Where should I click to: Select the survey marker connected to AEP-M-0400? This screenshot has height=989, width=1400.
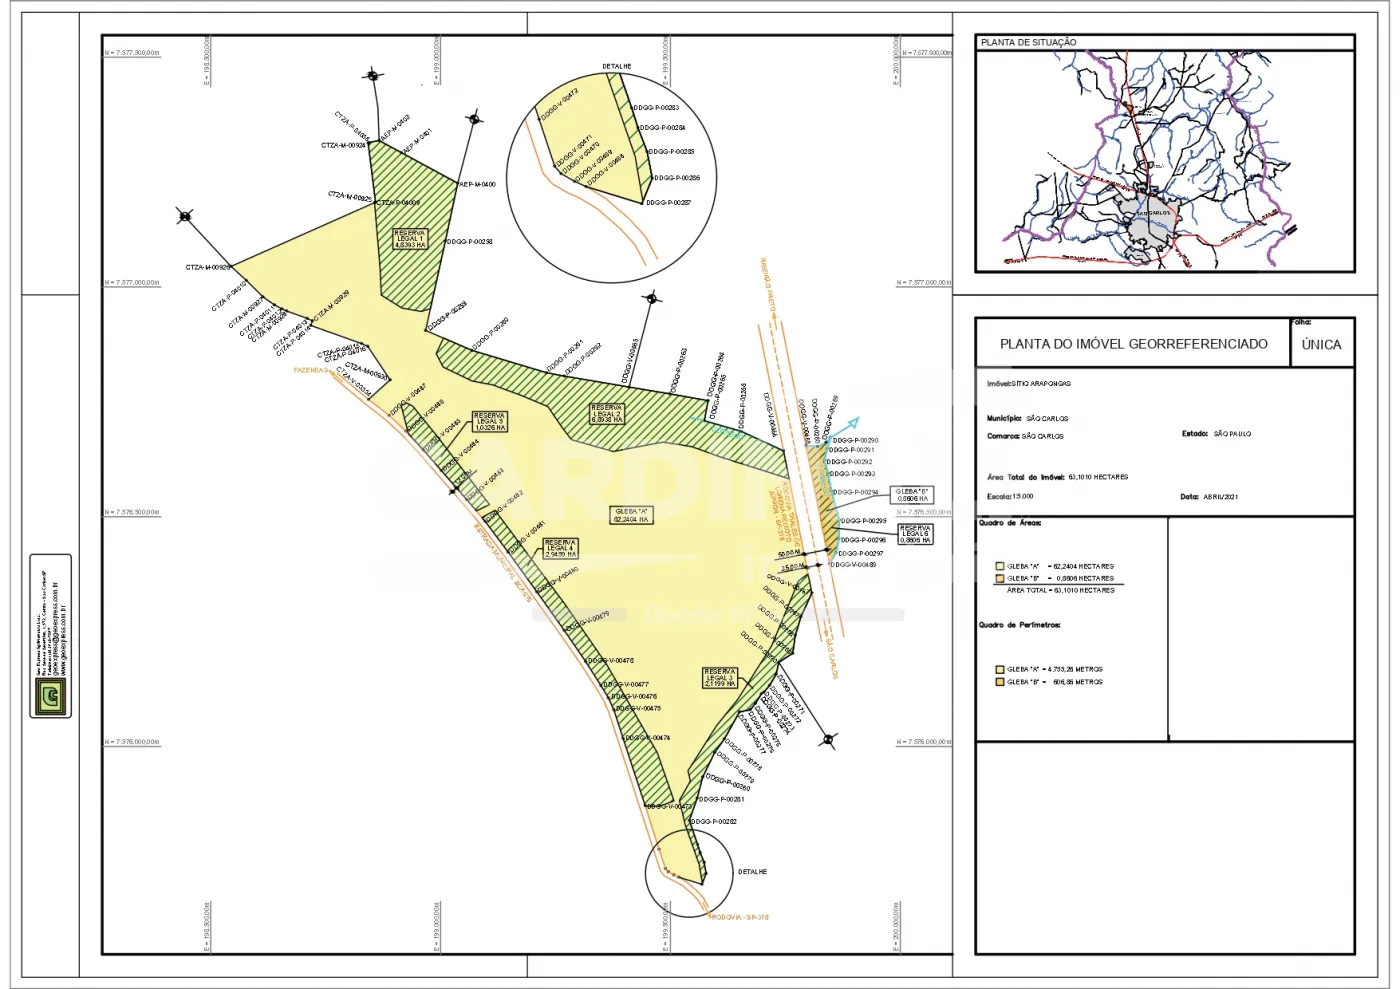pyautogui.click(x=474, y=120)
